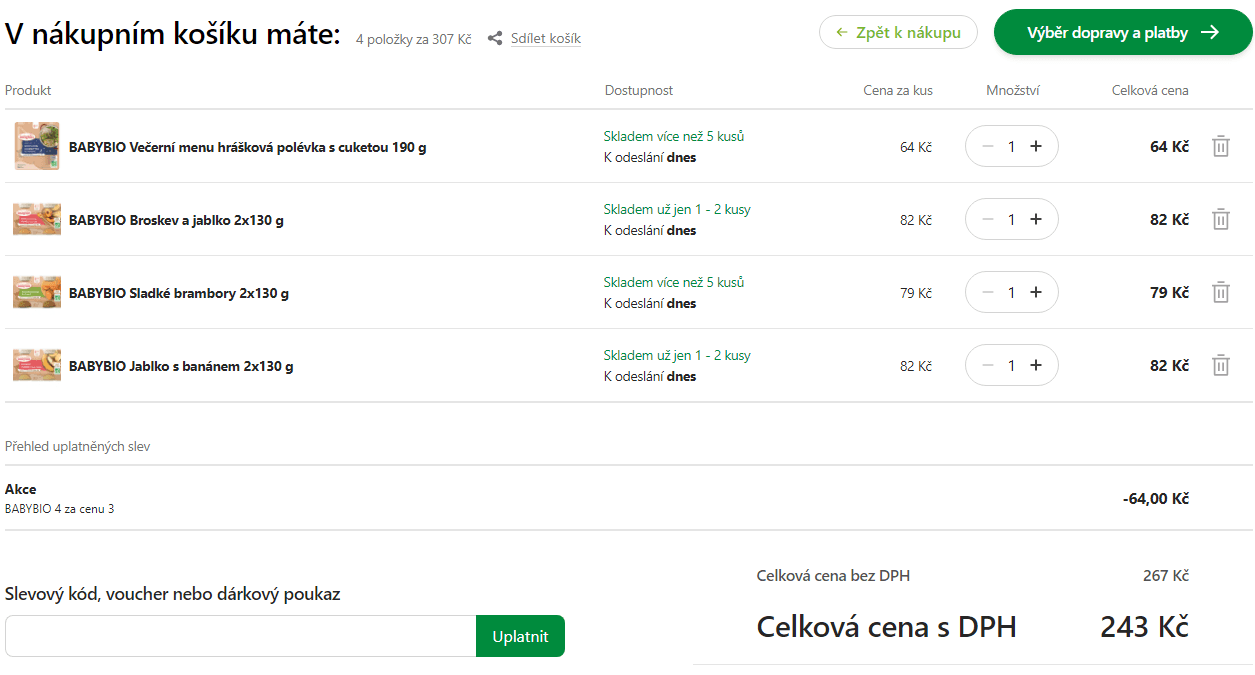Reduce quantity of Sladké brambory

point(988,292)
